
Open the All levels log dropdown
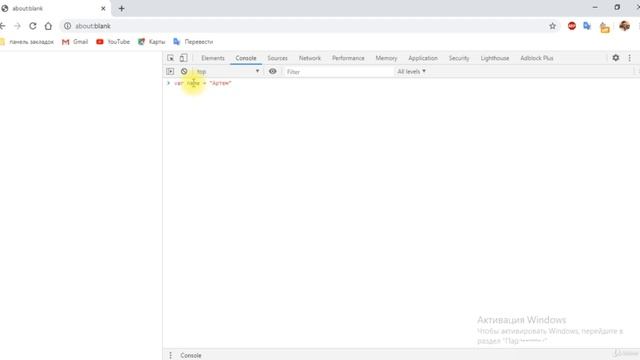(411, 71)
